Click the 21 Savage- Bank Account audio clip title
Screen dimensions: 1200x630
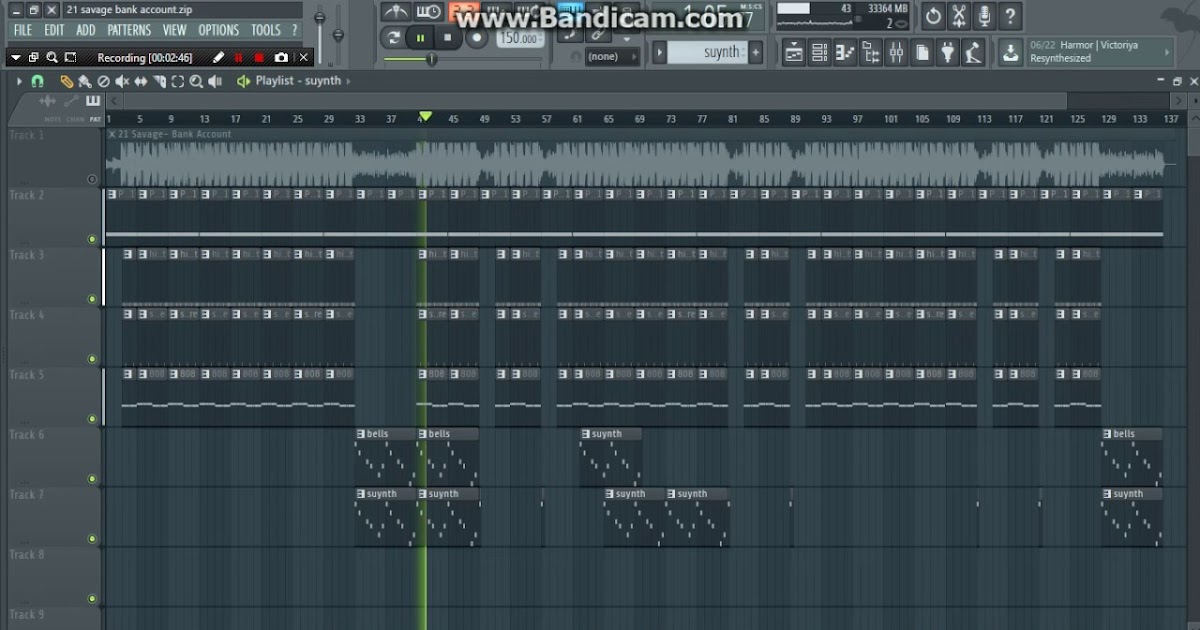coord(174,134)
